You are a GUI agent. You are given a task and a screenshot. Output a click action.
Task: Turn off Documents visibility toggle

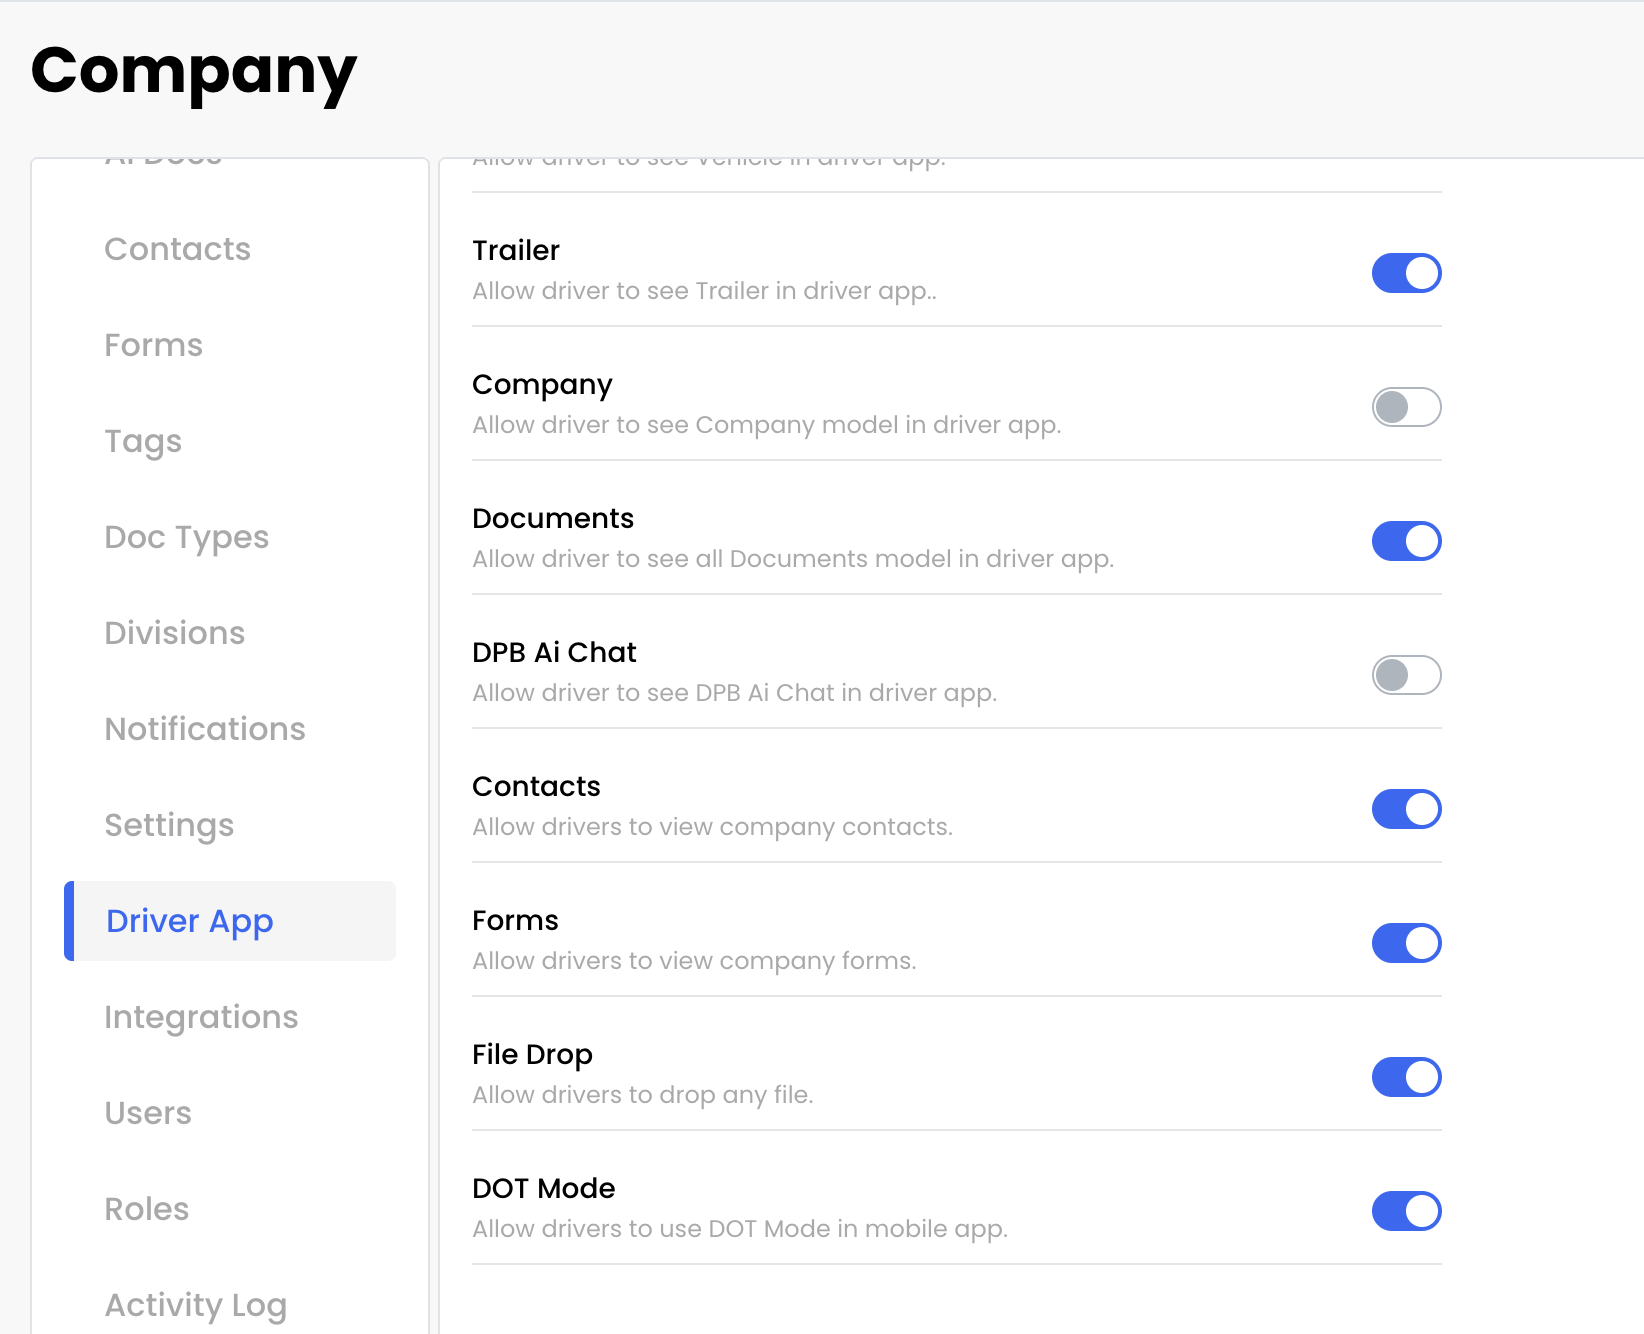pyautogui.click(x=1406, y=541)
